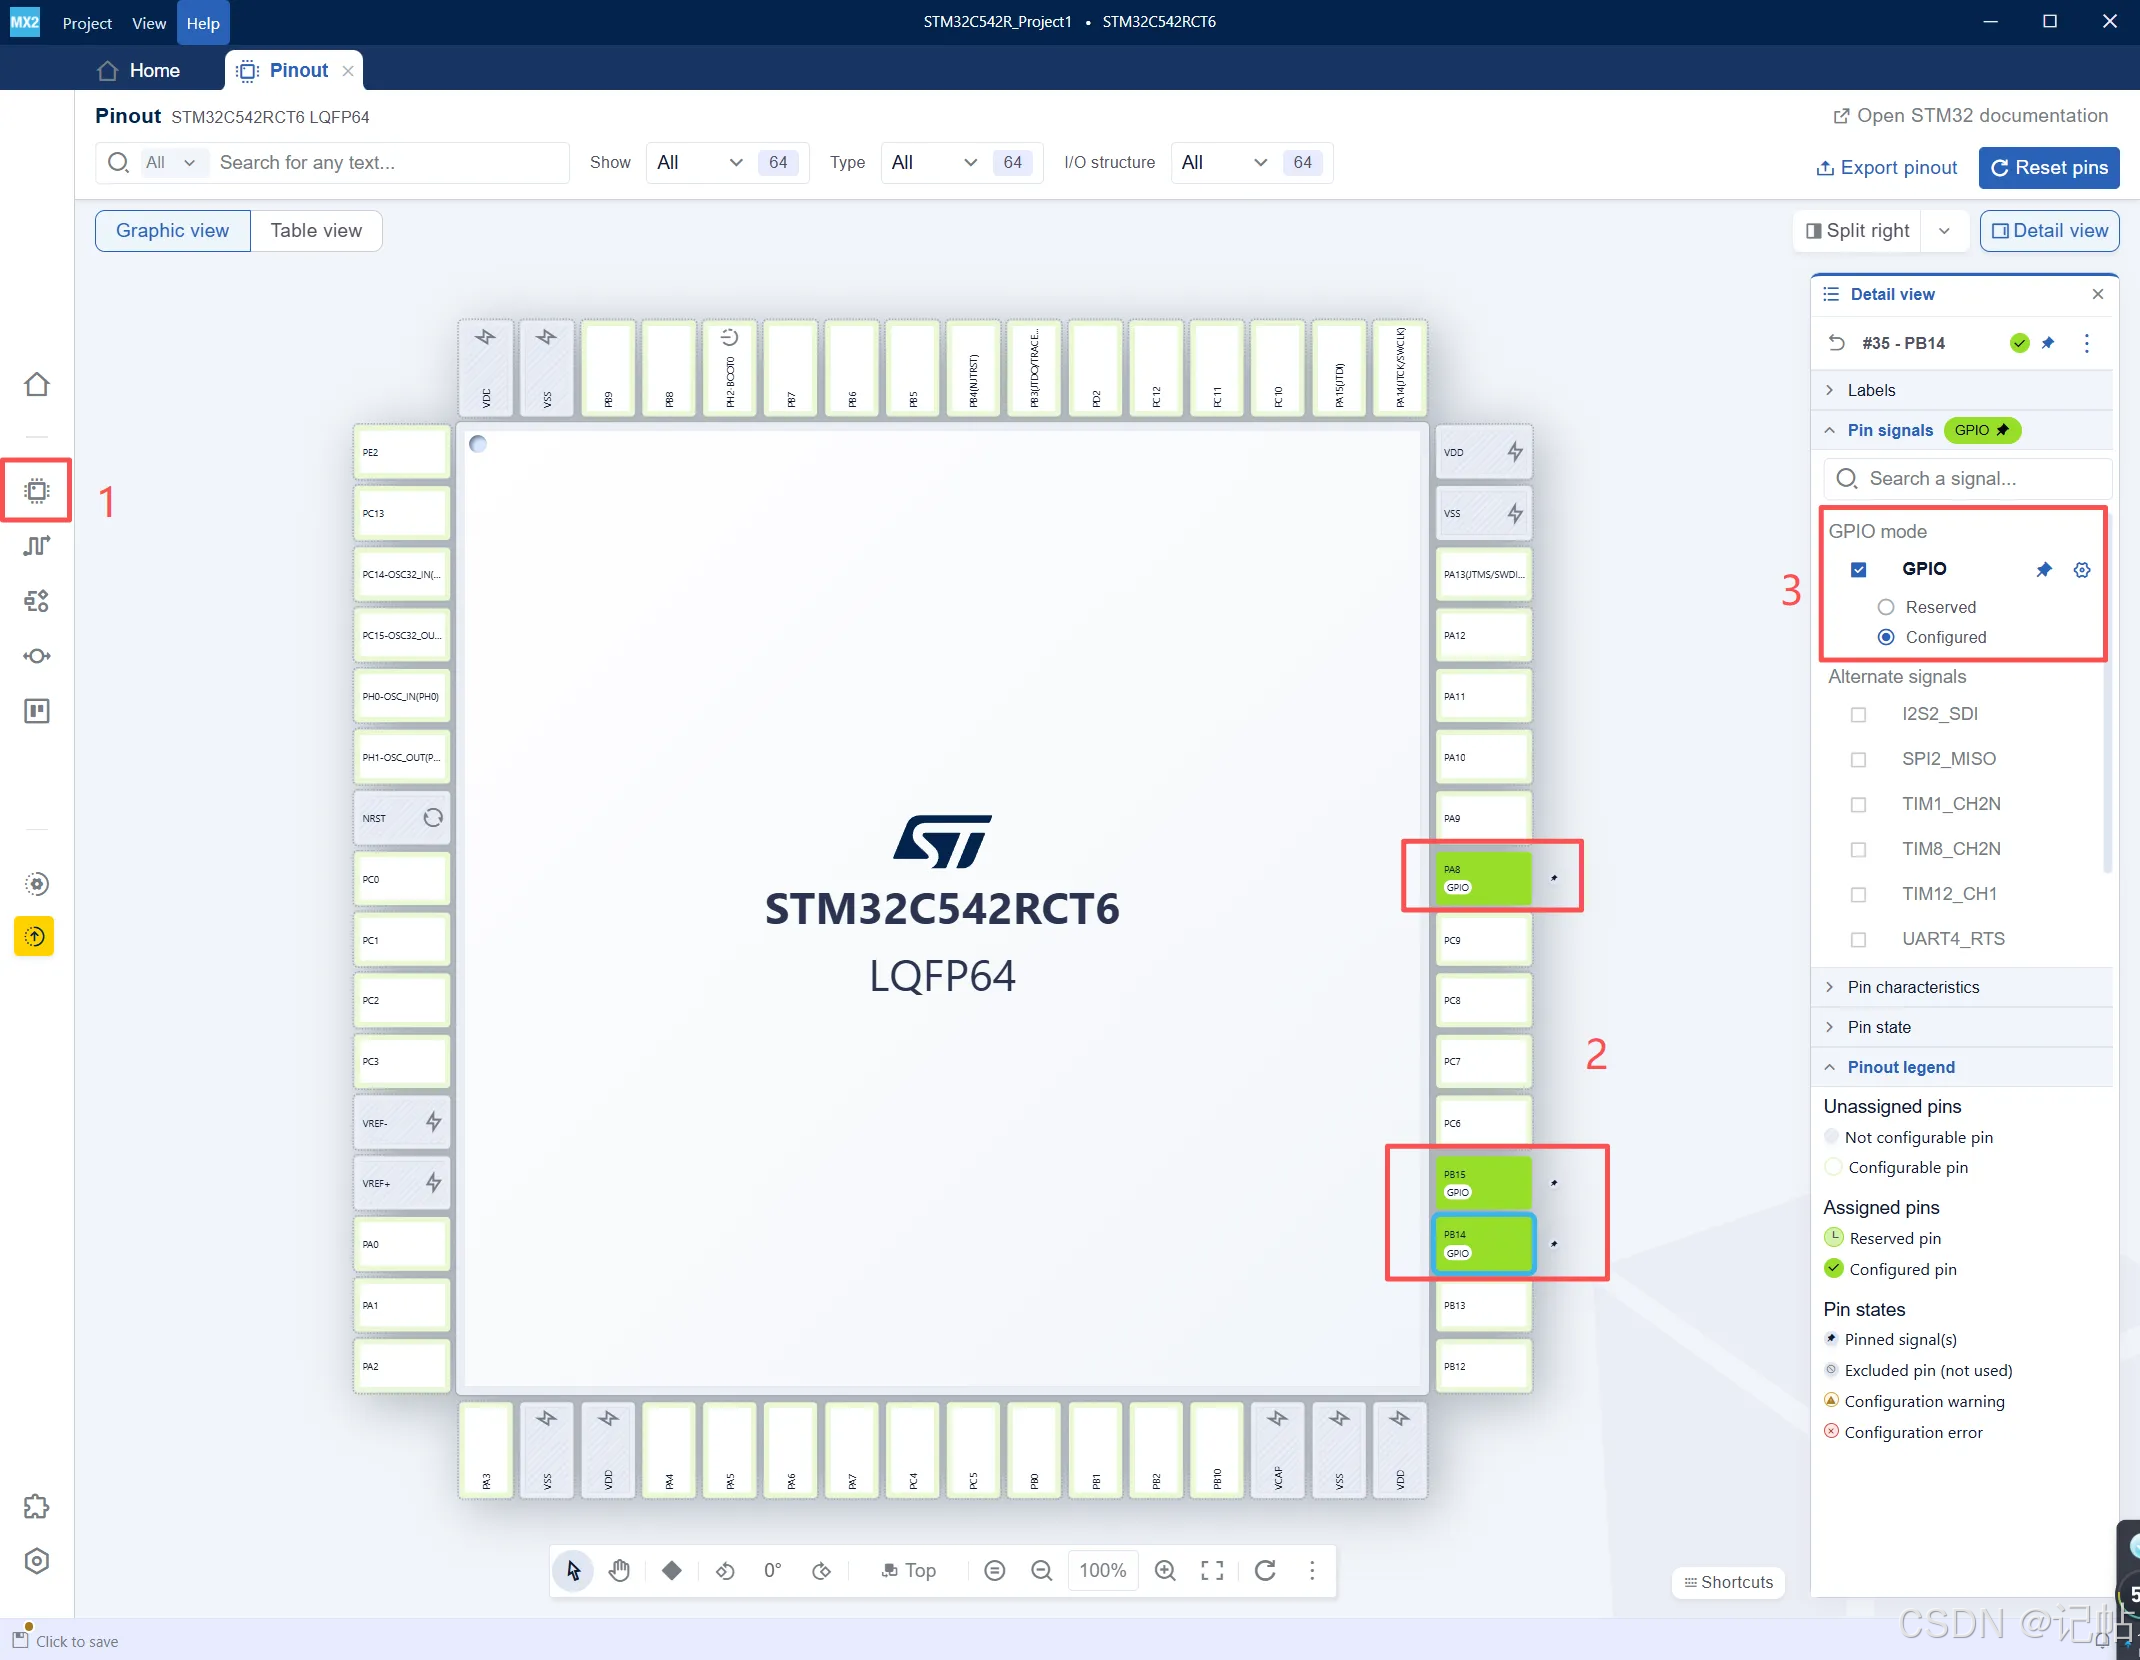Check the TIM8_CH2N alternate signal
The width and height of the screenshot is (2140, 1660).
tap(1859, 850)
